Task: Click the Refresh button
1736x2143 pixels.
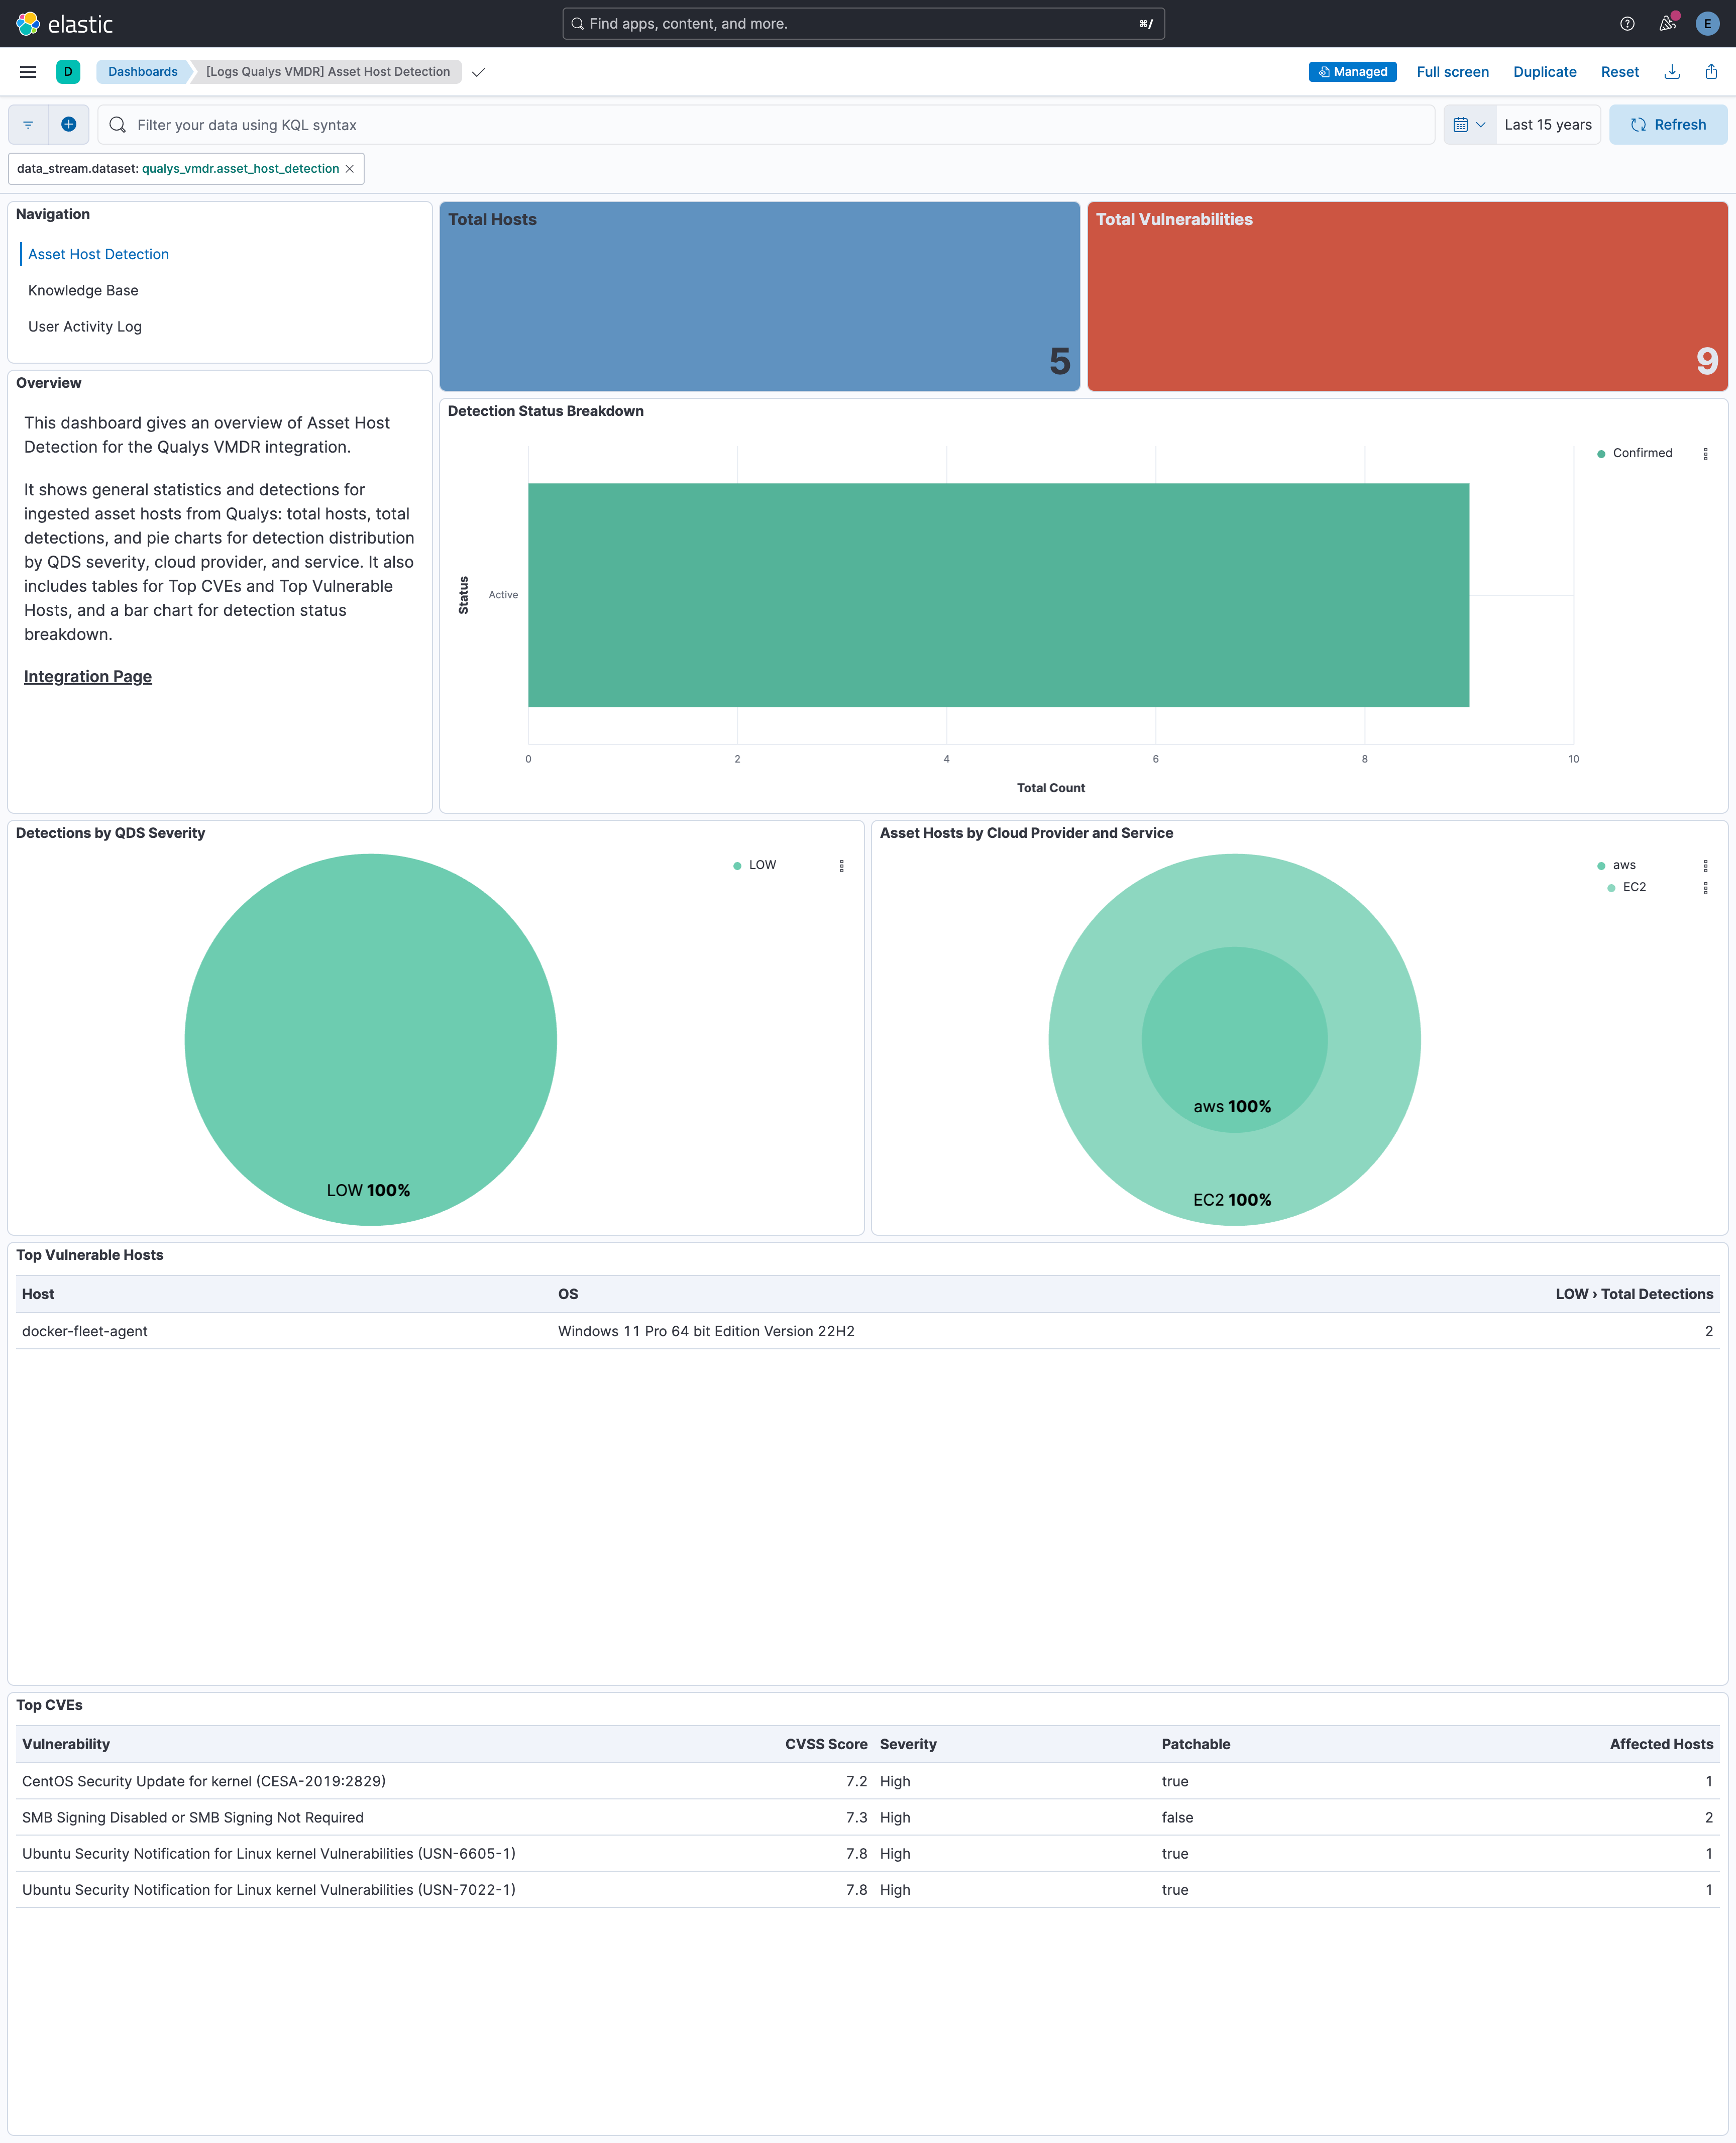Action: pyautogui.click(x=1667, y=124)
